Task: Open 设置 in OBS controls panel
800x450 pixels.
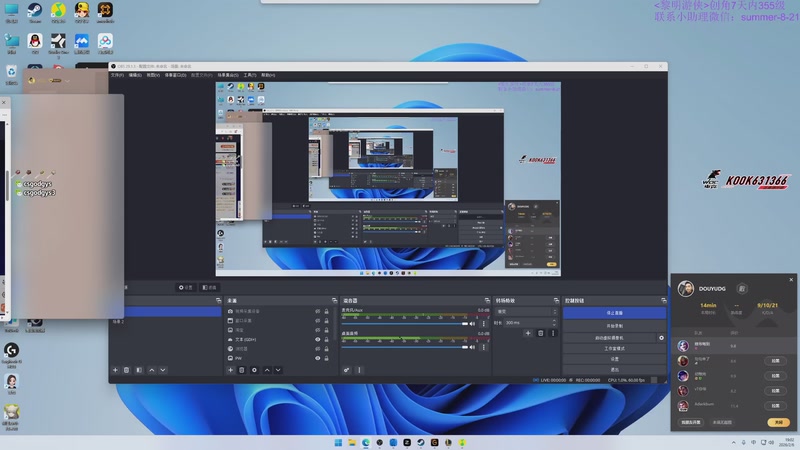Action: pyautogui.click(x=614, y=359)
